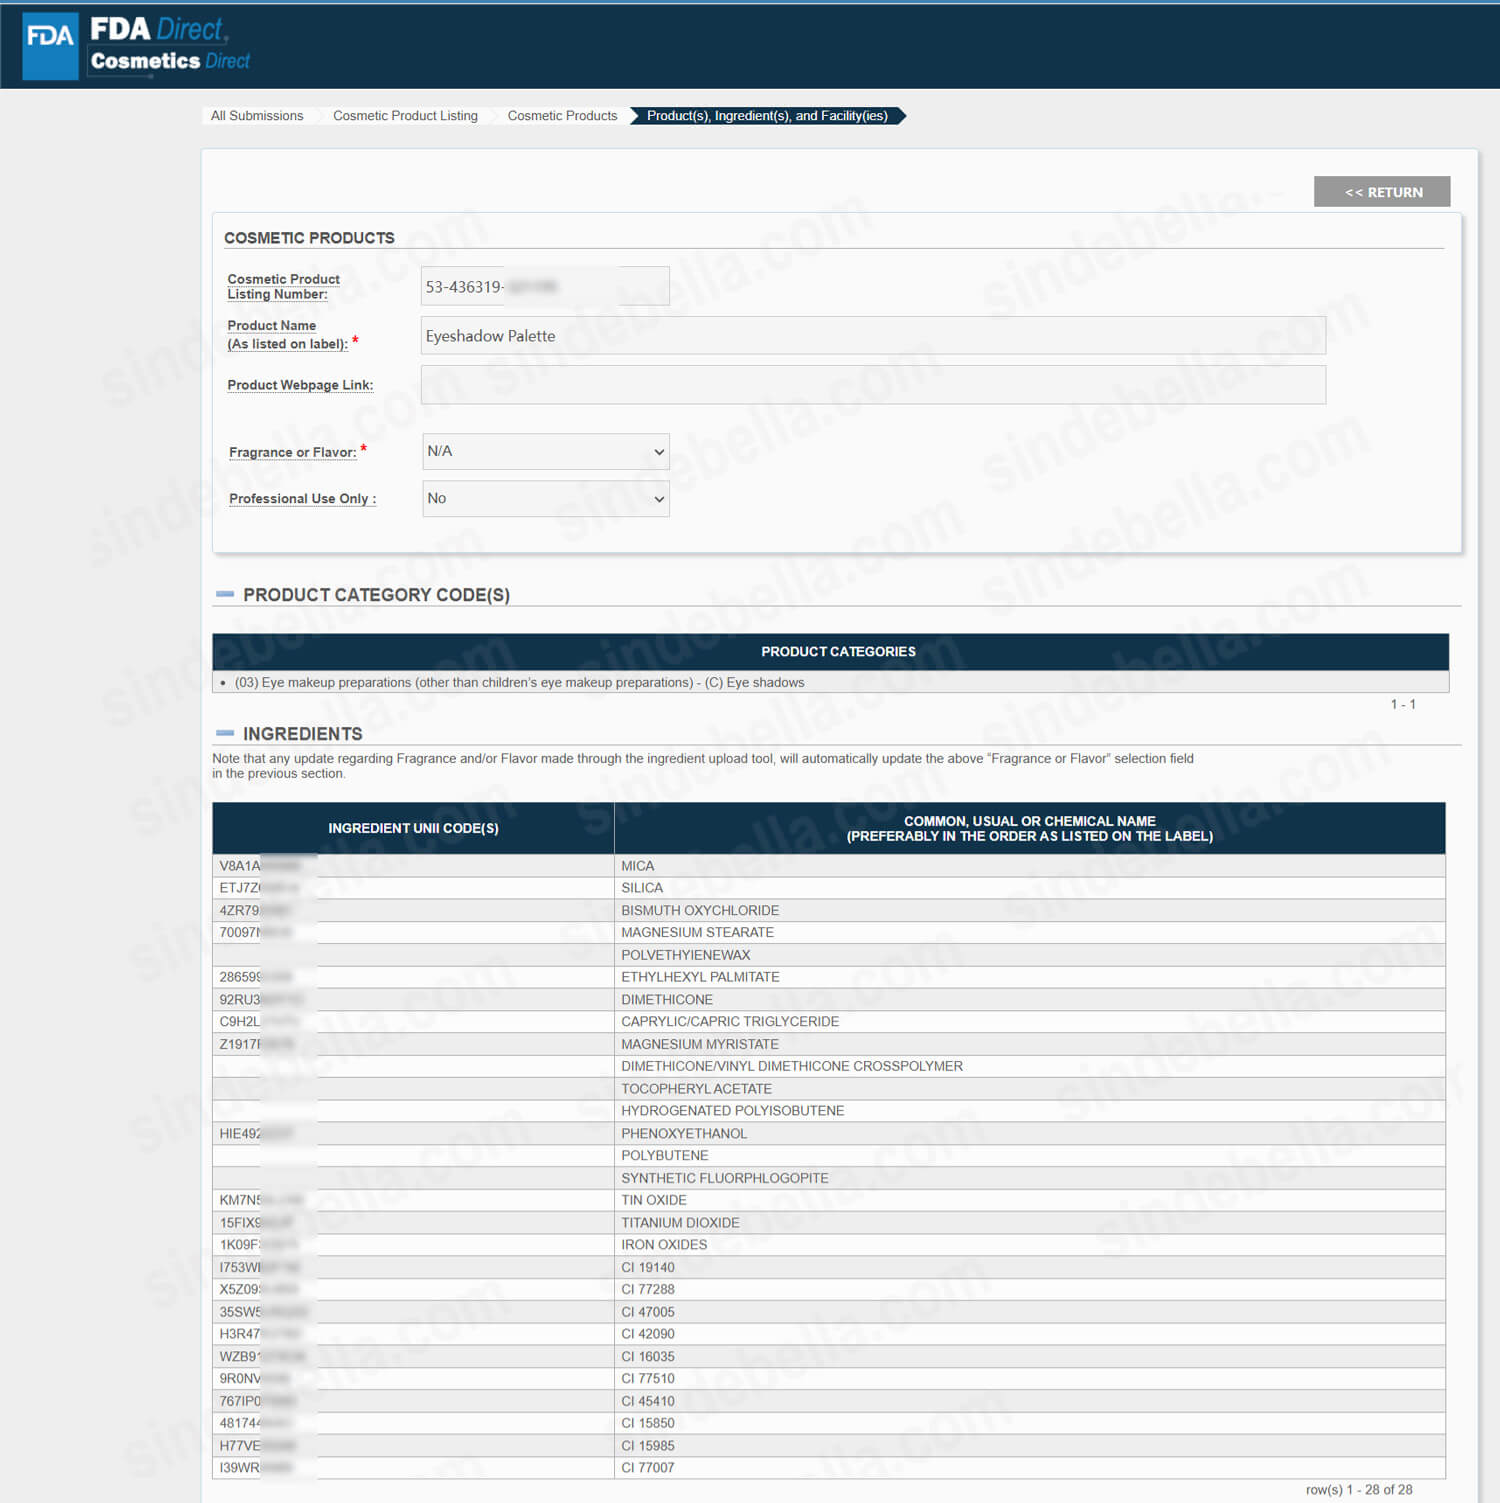Viewport: 1500px width, 1503px height.
Task: Collapse the Product Category Code(s) section
Action: click(x=225, y=595)
